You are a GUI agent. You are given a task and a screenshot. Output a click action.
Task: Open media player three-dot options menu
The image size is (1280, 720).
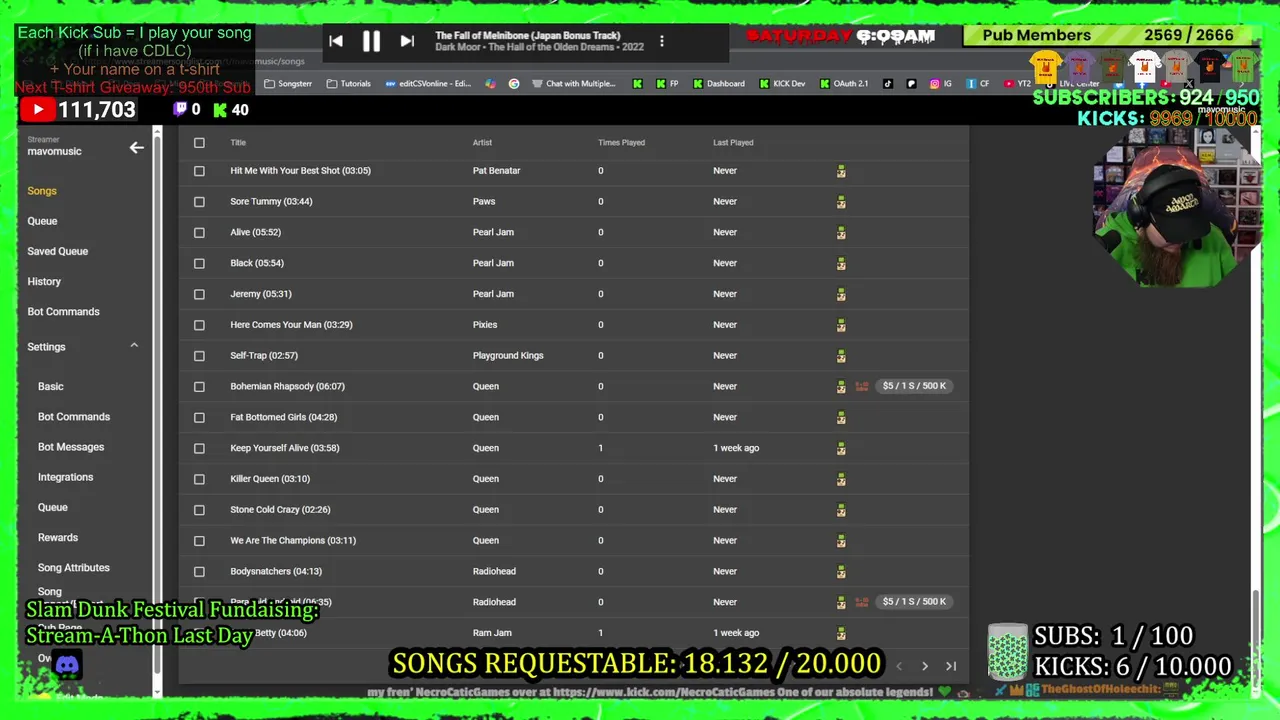pyautogui.click(x=661, y=41)
